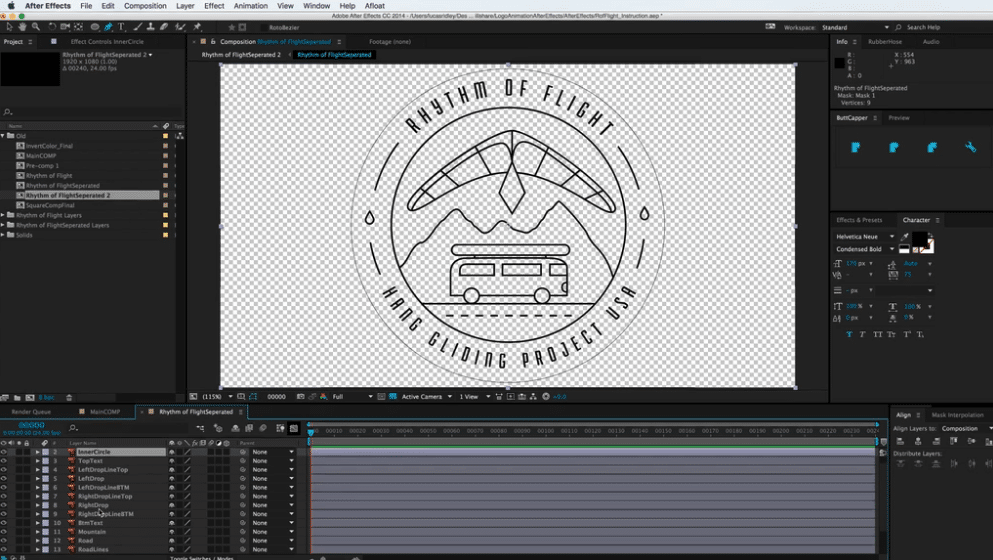The height and width of the screenshot is (560, 993).
Task: Select the Selection arrow tool
Action: (x=9, y=27)
